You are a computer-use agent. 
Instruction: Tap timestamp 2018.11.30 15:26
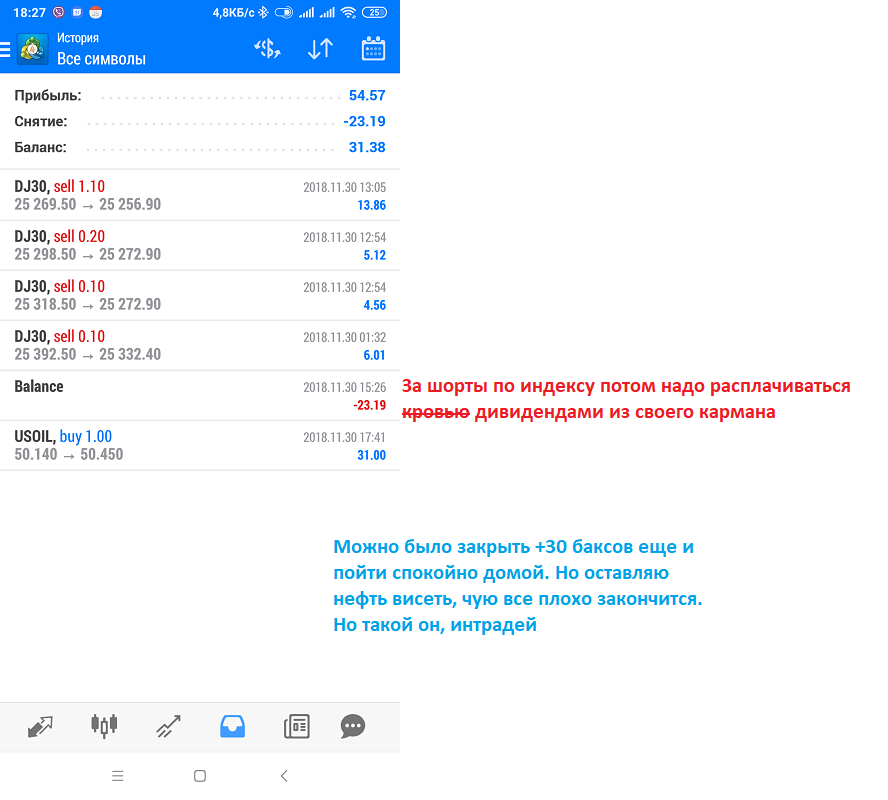[344, 387]
